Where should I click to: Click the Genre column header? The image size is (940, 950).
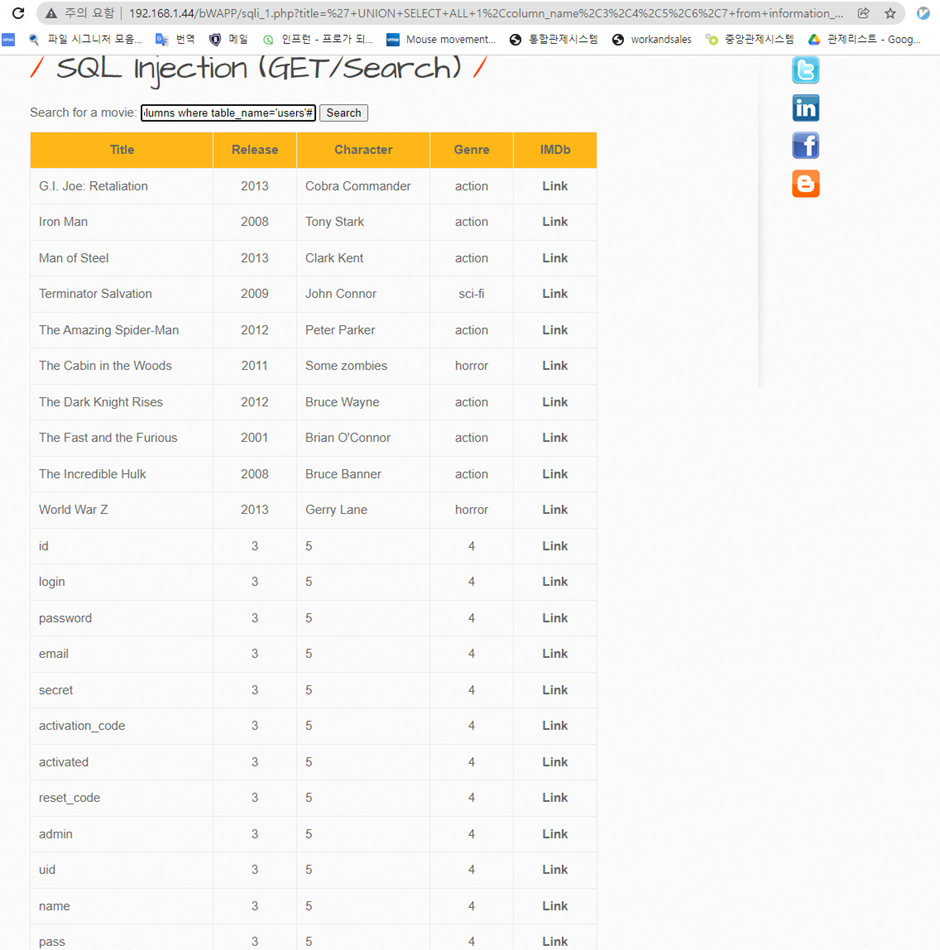(472, 150)
